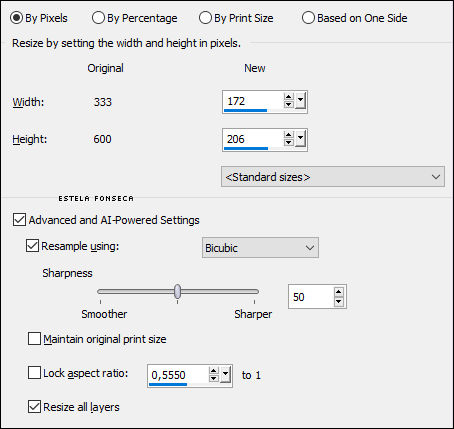Image resolution: width=454 pixels, height=429 pixels.
Task: Click the Height increase spinner arrow
Action: 289,135
